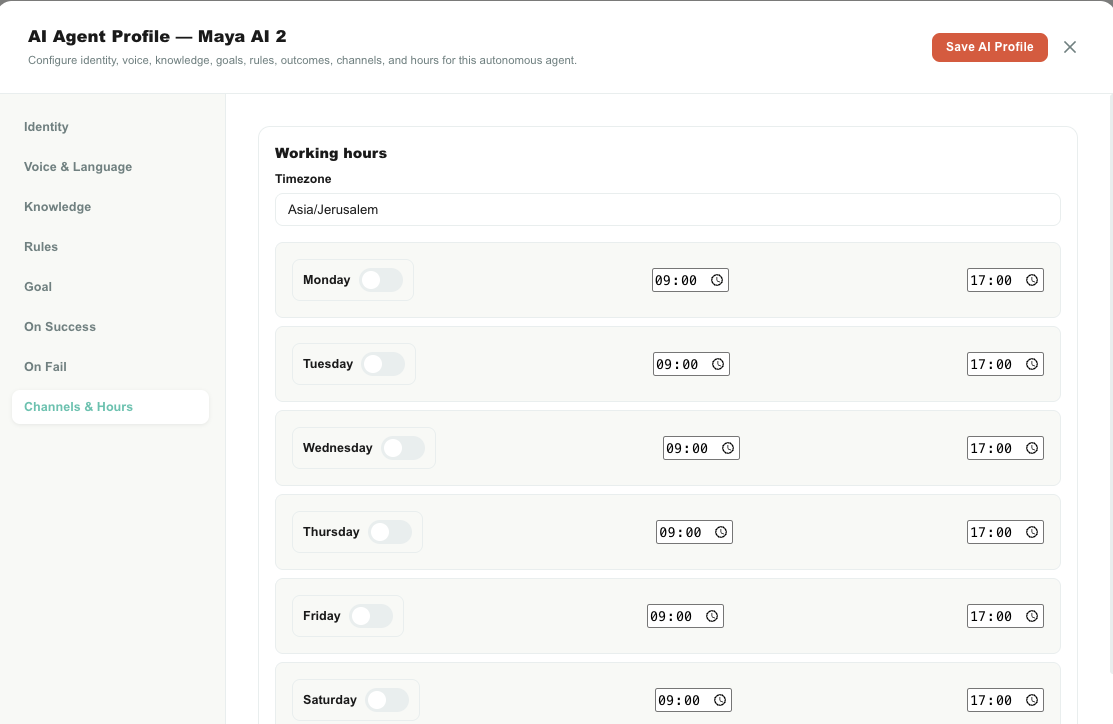
Task: Select the Goal section
Action: tap(110, 287)
